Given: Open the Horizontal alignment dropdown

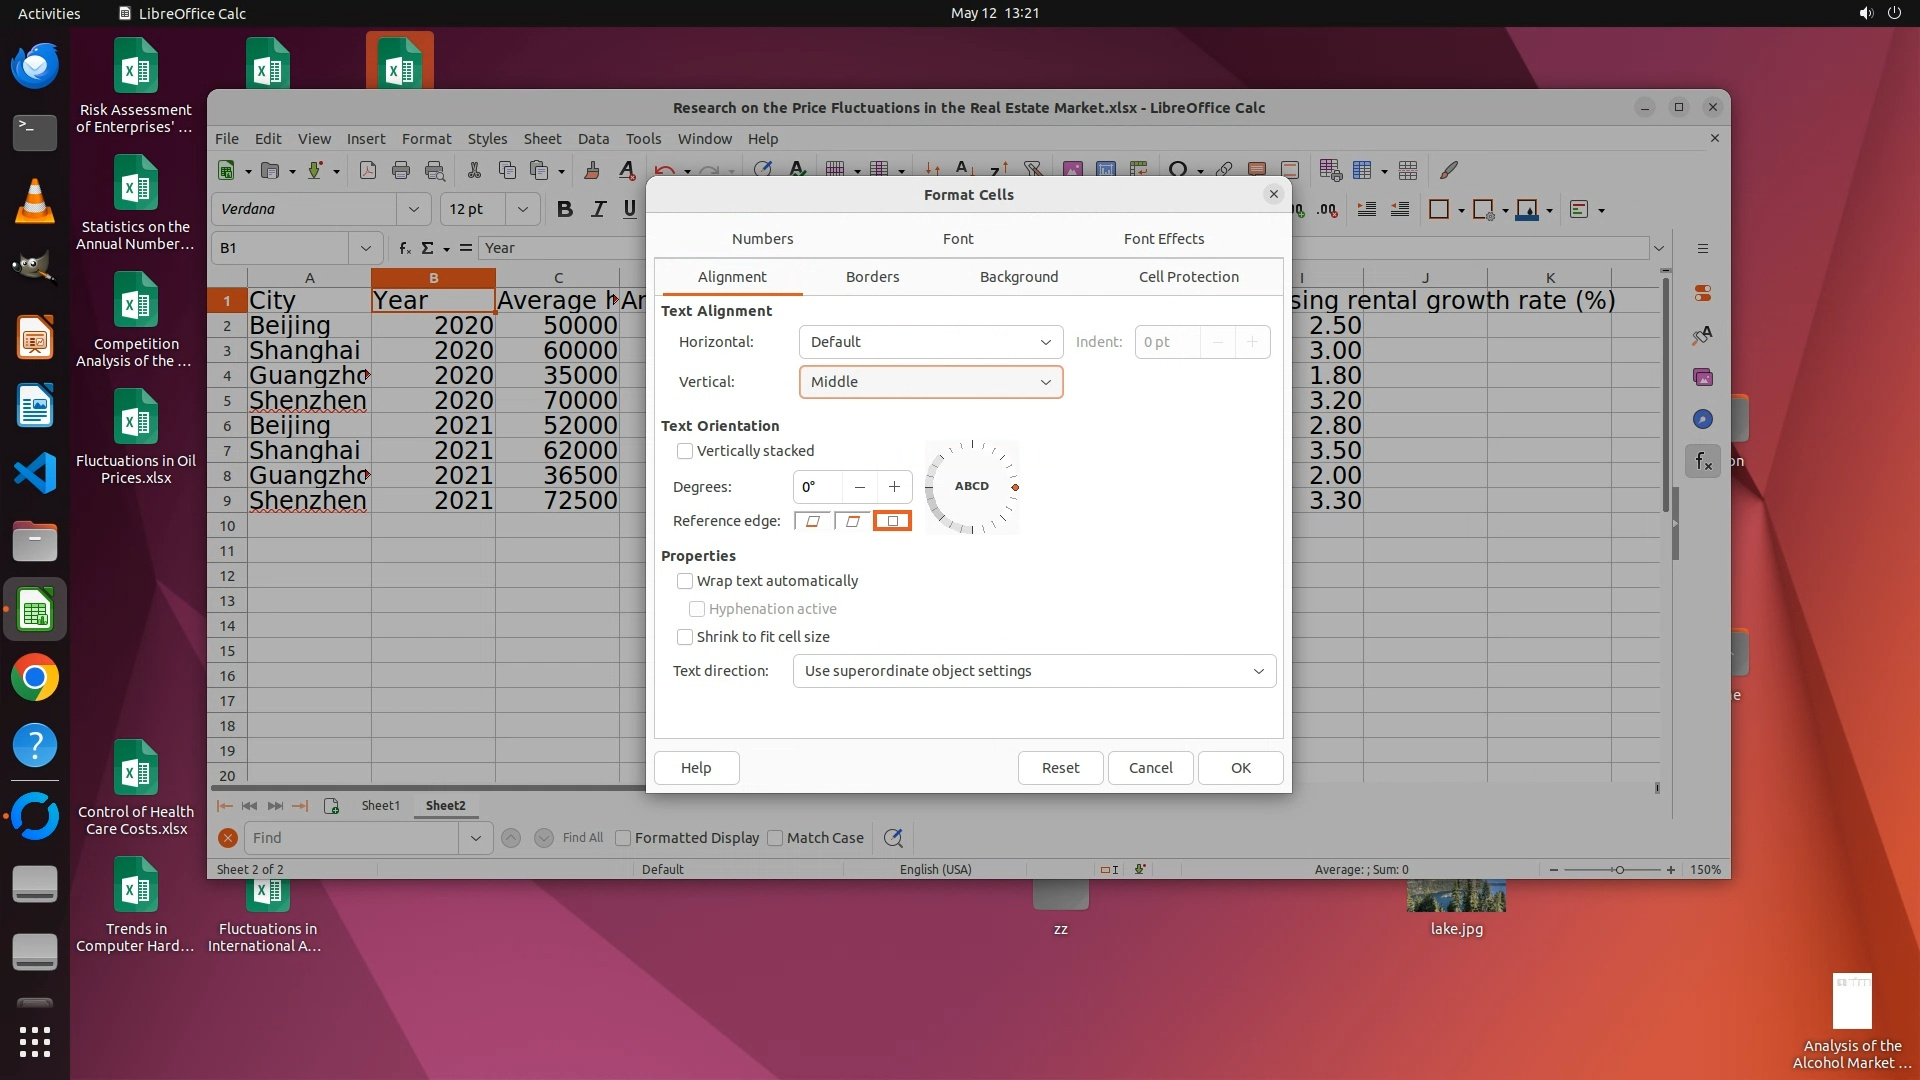Looking at the screenshot, I should 930,342.
